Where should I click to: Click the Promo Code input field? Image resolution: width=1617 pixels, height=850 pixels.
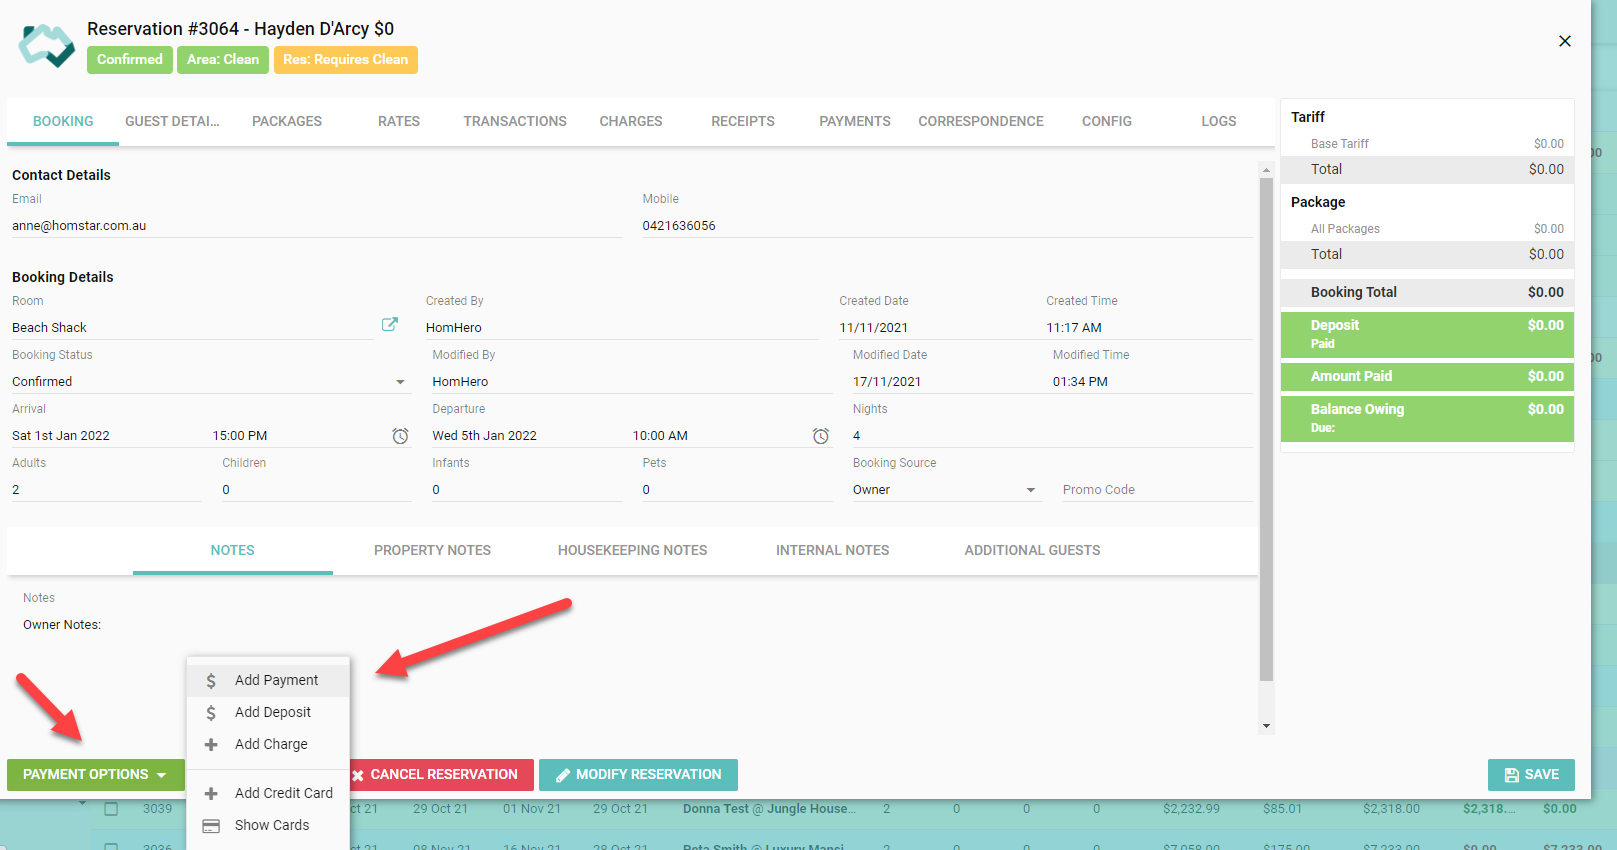pyautogui.click(x=1155, y=490)
